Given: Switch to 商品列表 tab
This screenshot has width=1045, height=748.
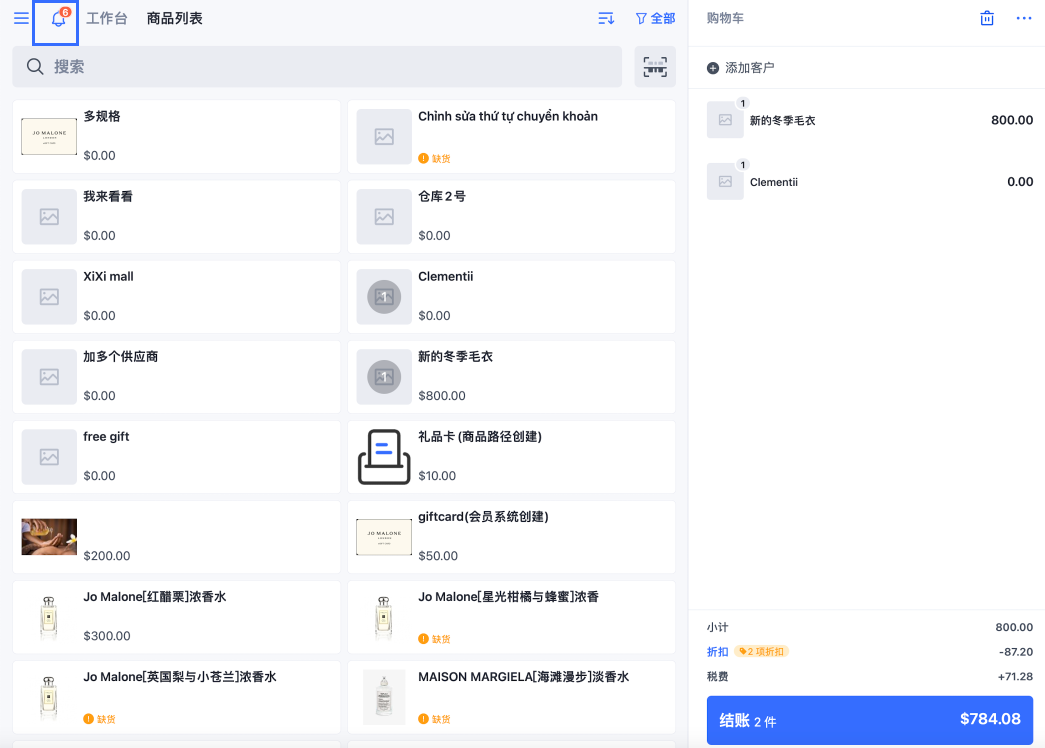Looking at the screenshot, I should [175, 18].
